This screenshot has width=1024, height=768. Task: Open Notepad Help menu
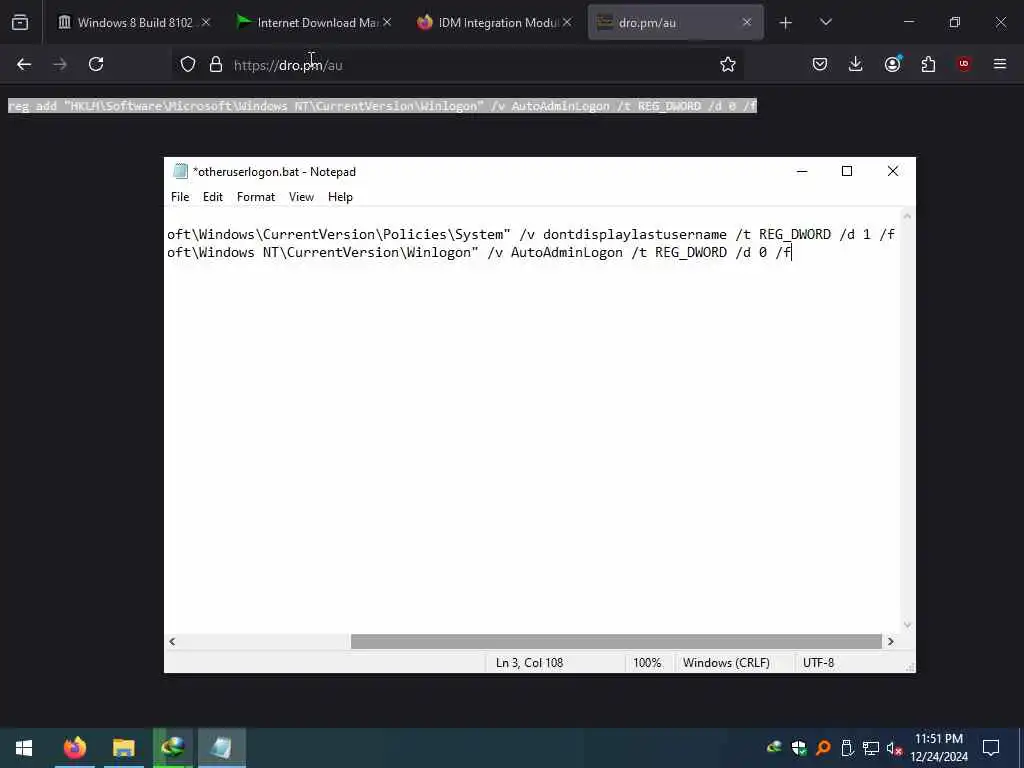340,197
